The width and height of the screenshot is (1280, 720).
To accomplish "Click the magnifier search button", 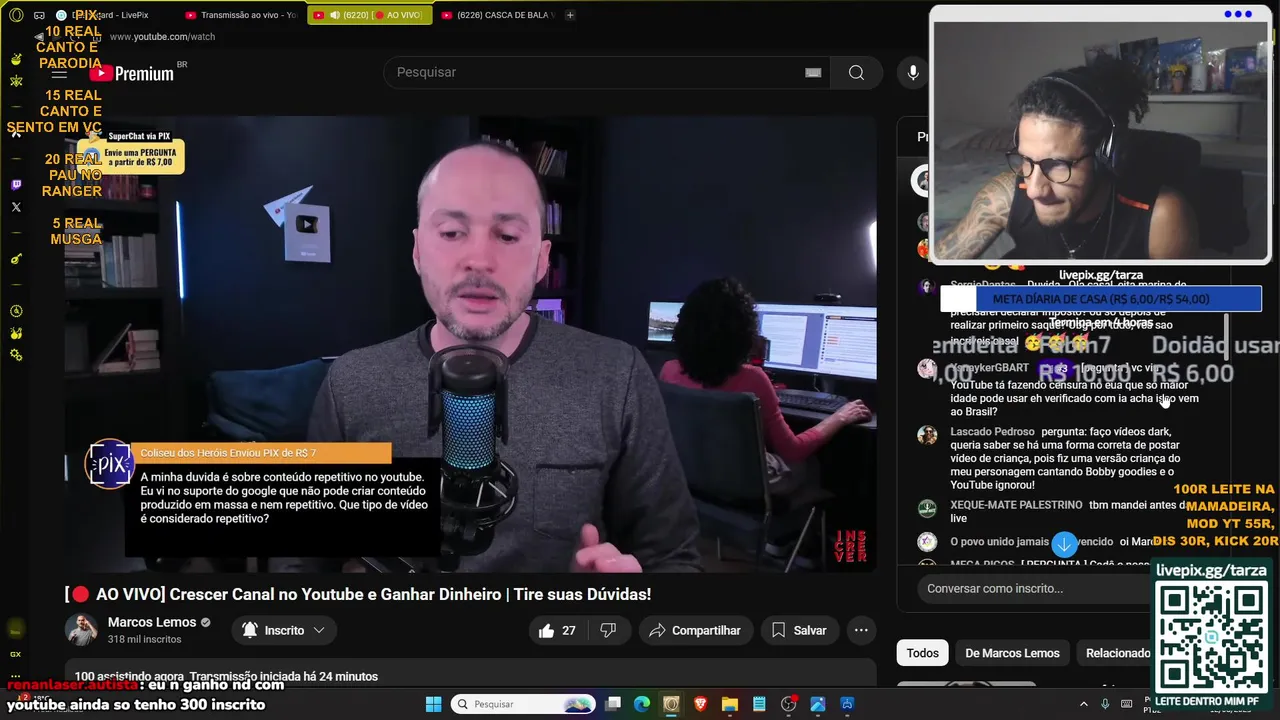I will 856,72.
